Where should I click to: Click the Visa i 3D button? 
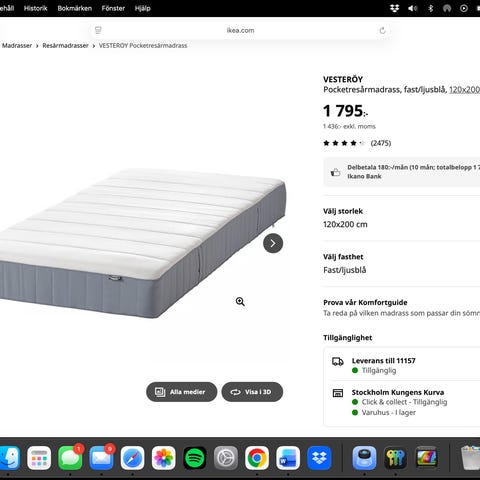click(252, 392)
